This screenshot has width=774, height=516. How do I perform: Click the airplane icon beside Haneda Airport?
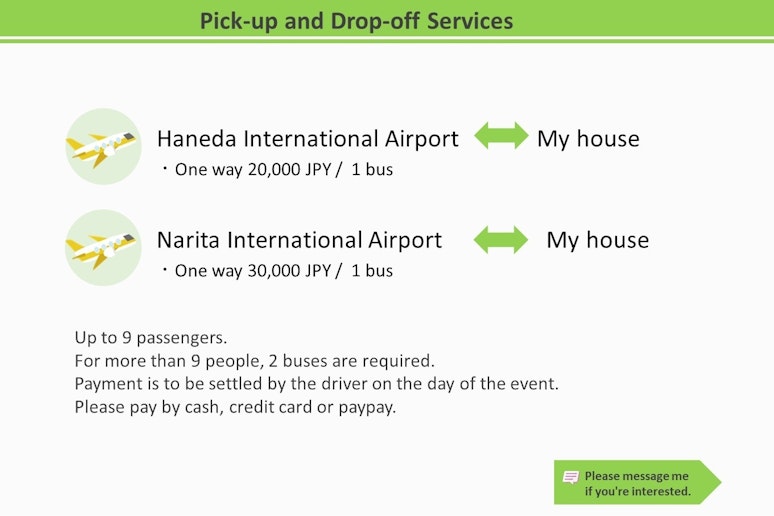[103, 147]
